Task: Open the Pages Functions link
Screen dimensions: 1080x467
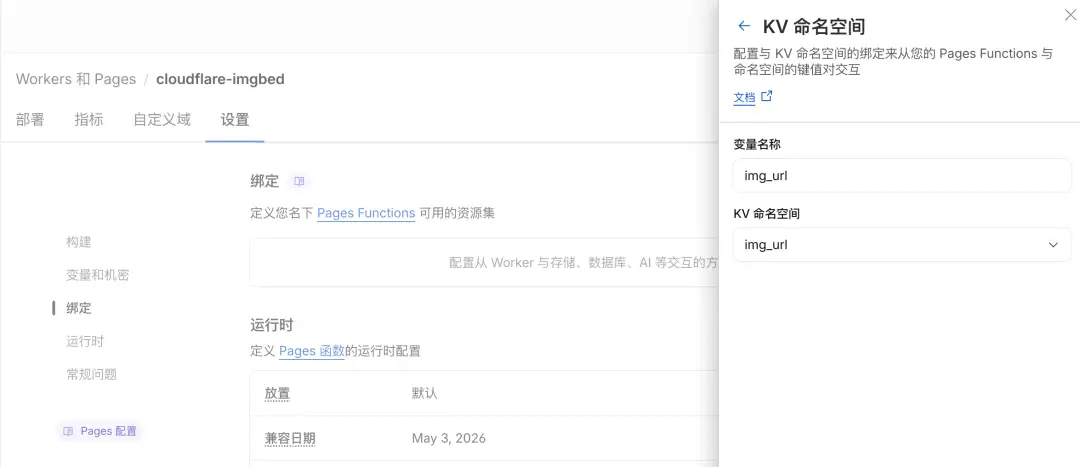Action: [x=366, y=214]
